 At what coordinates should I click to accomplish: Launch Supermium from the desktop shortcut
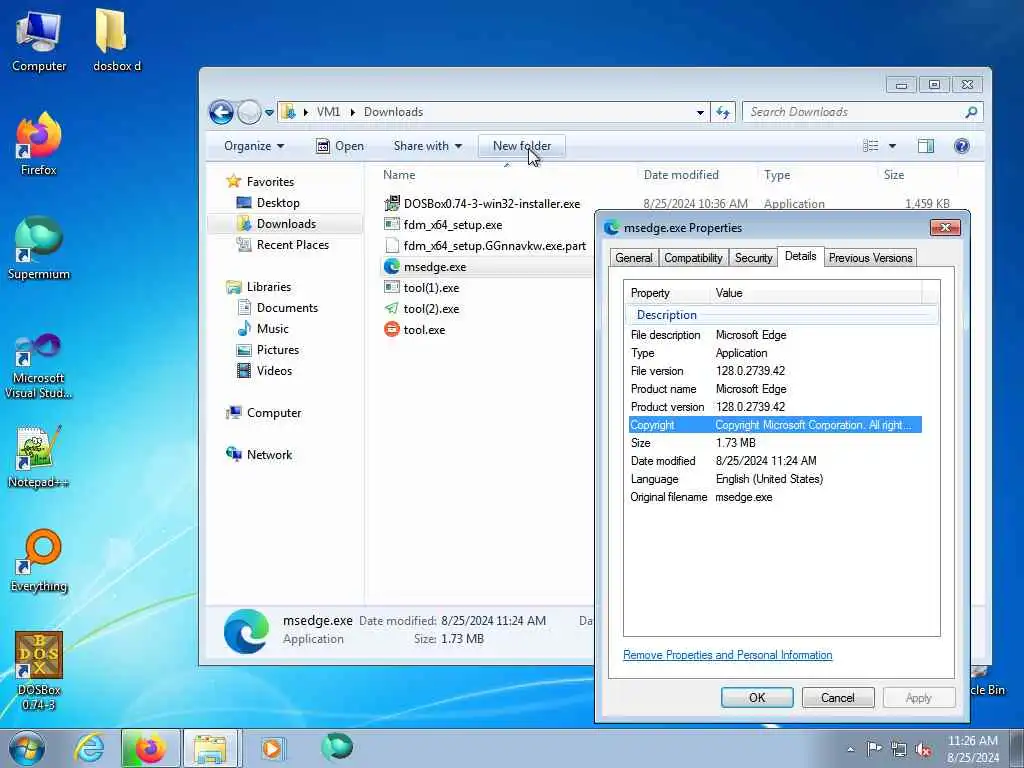[39, 248]
